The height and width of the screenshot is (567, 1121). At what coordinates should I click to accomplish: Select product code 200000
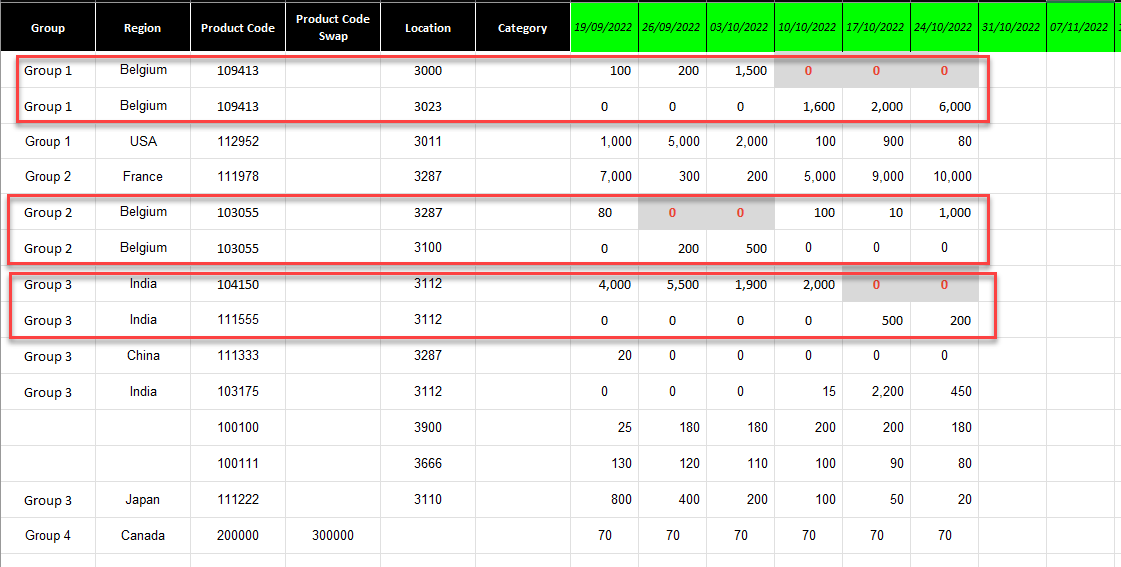238,535
